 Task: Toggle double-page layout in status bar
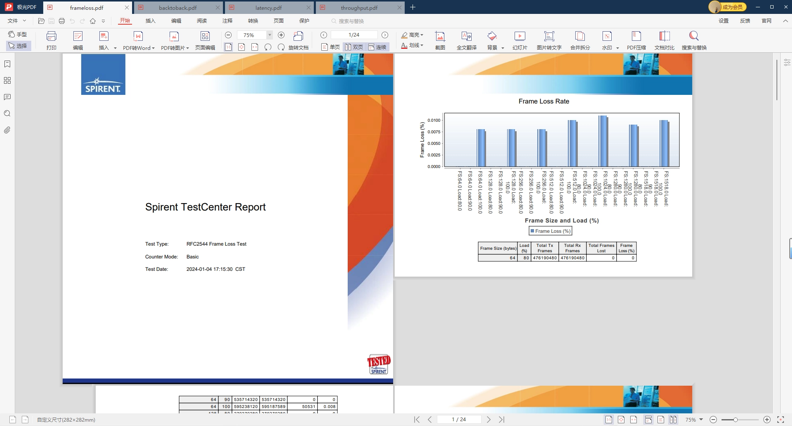(x=673, y=419)
